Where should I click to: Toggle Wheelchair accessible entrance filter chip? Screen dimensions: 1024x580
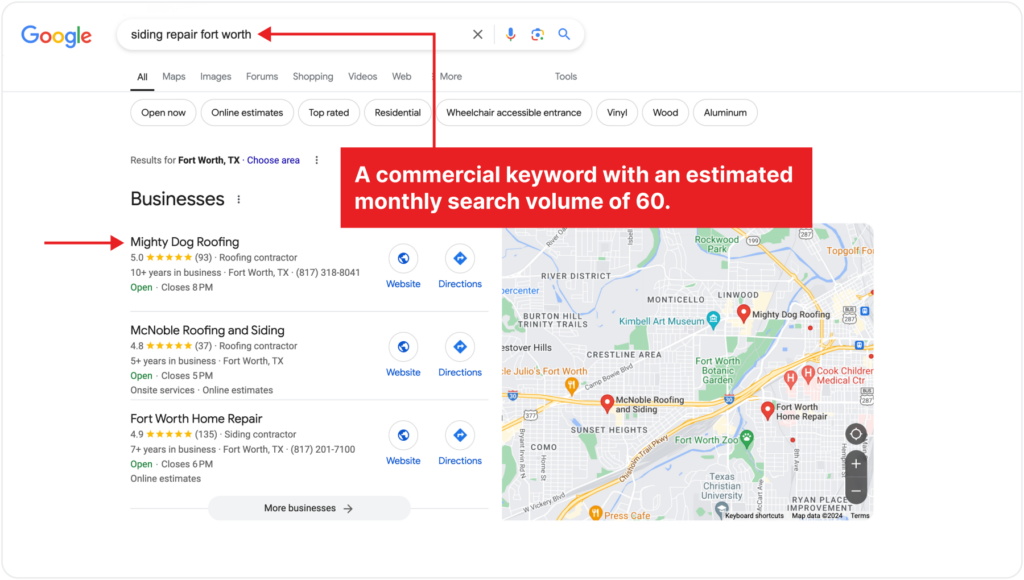coord(513,112)
